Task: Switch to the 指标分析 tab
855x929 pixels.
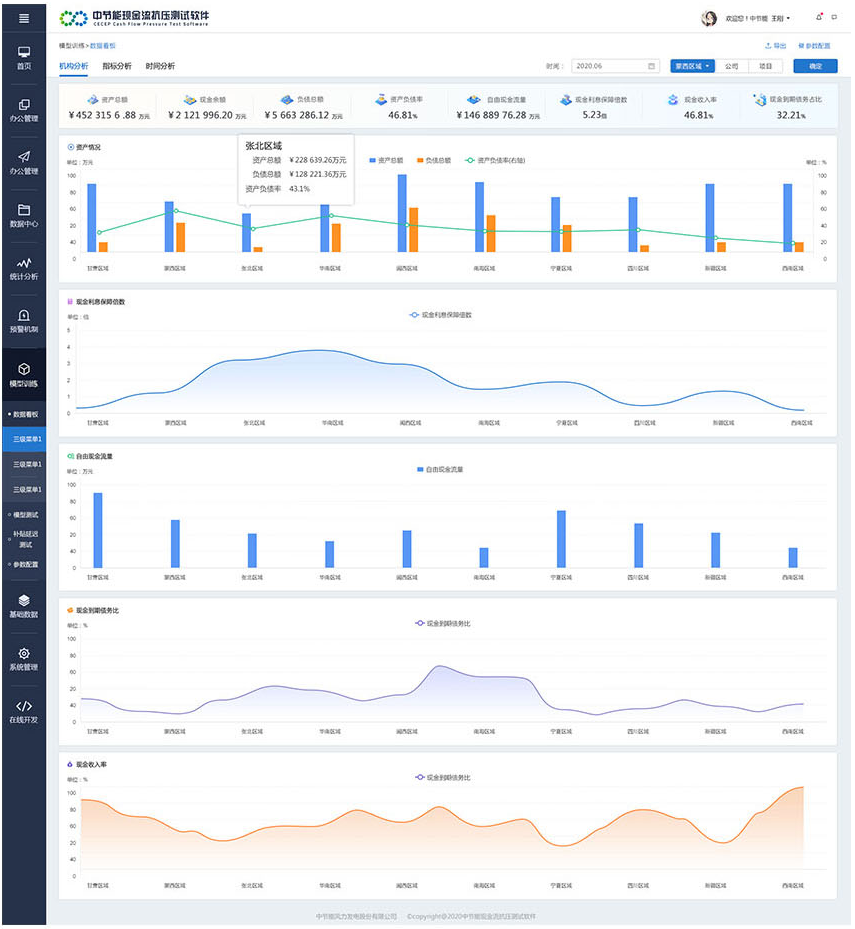Action: click(x=116, y=66)
